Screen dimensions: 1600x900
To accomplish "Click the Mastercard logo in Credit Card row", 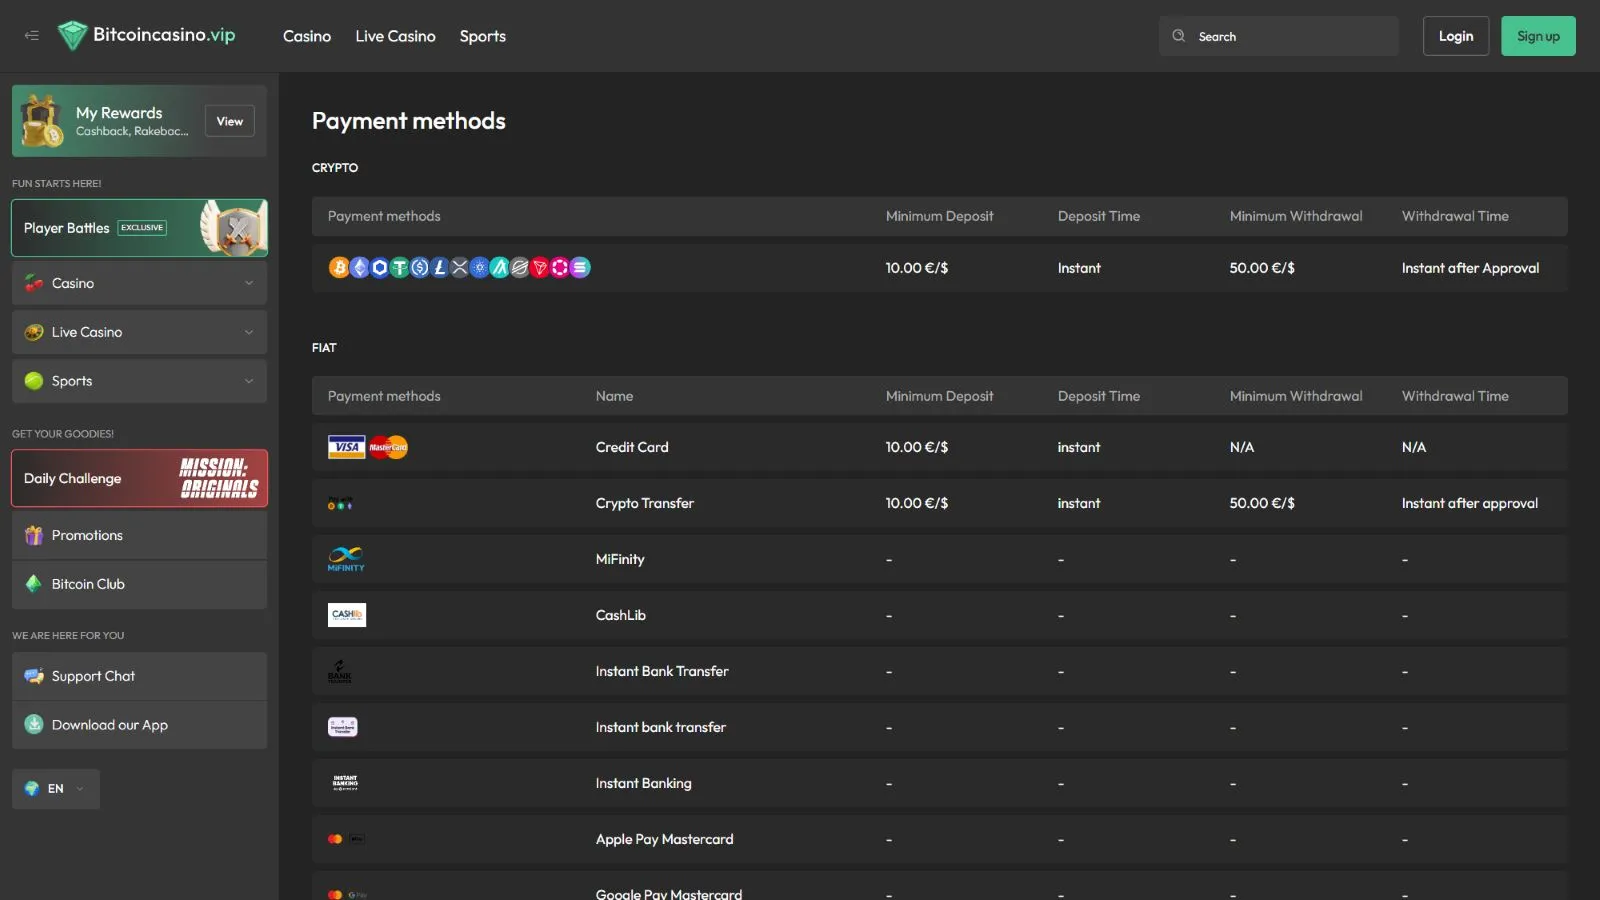I will point(388,447).
